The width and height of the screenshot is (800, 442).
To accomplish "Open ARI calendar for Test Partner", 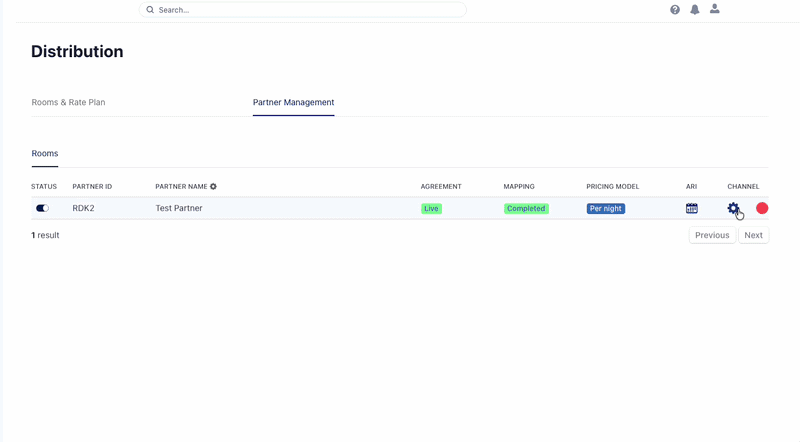I will [692, 208].
